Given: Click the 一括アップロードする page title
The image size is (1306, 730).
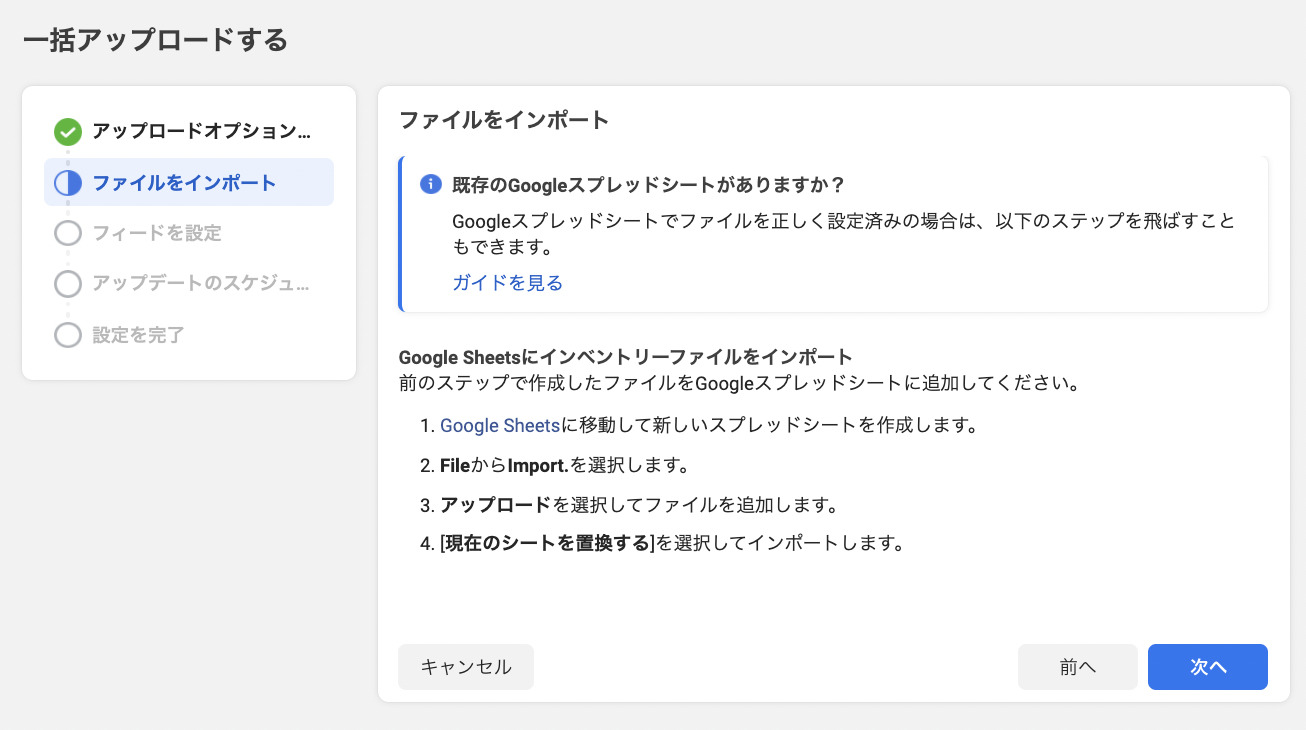Looking at the screenshot, I should pos(155,40).
